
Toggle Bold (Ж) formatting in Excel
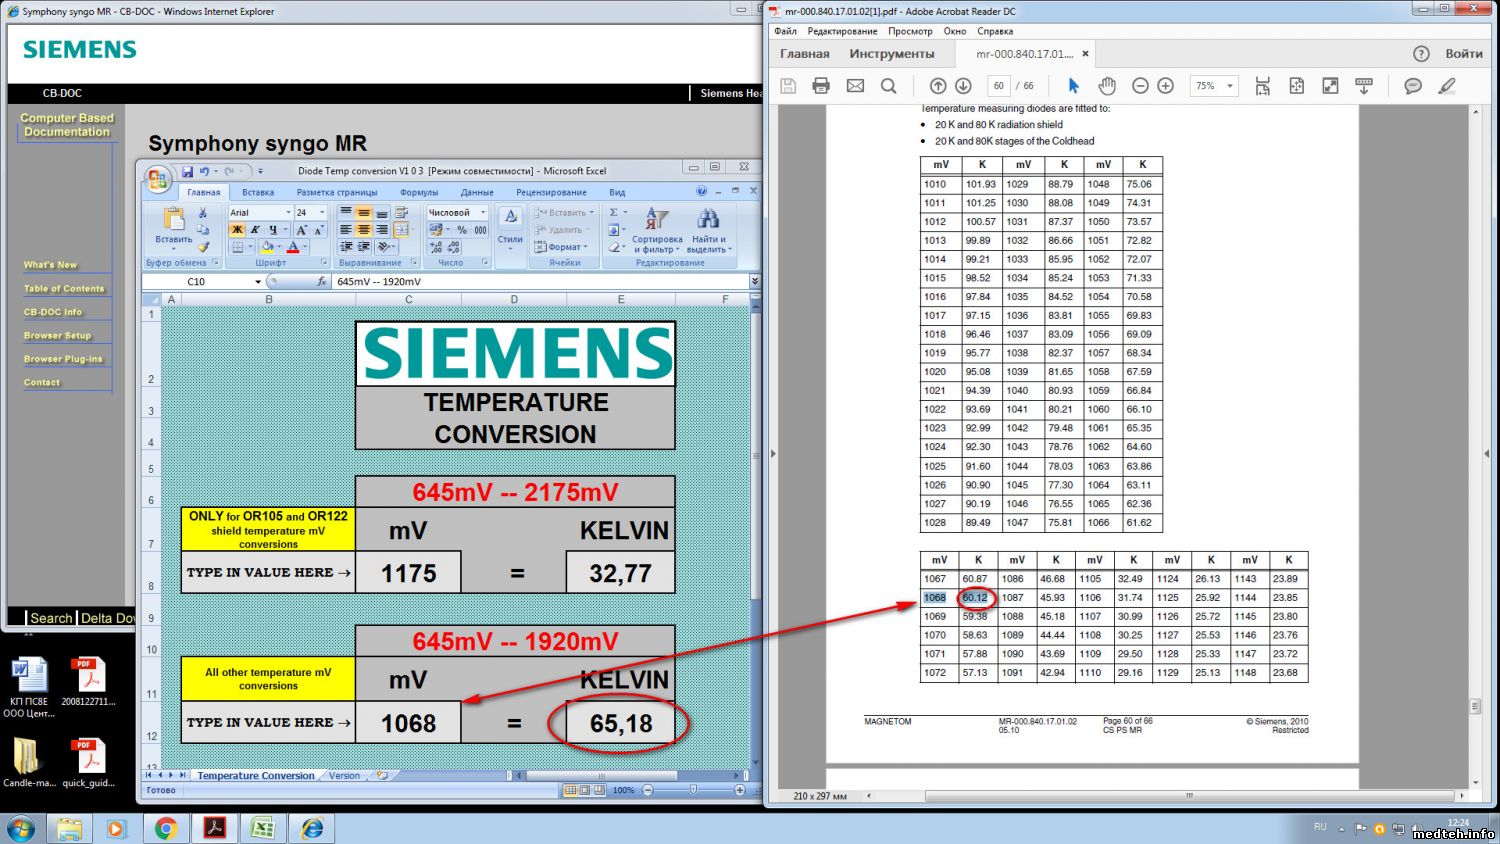click(x=238, y=230)
